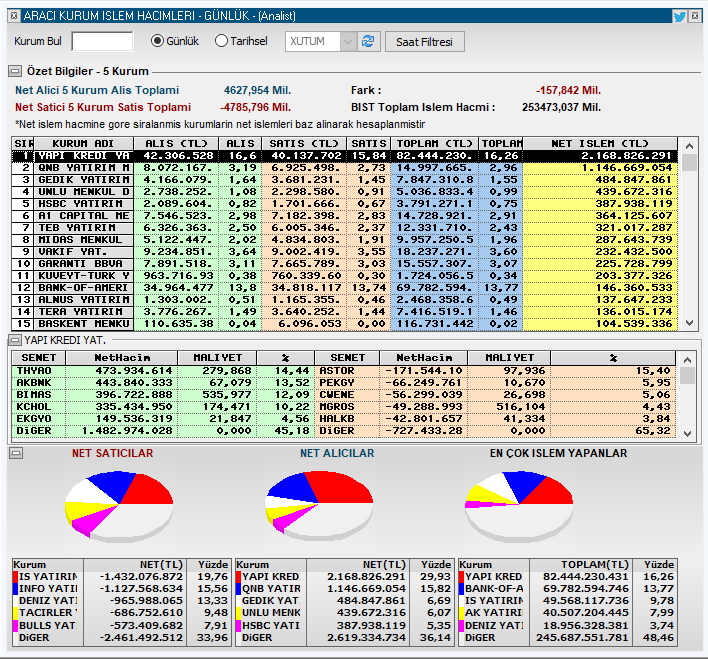Sort by KURUM ADI column header
This screenshot has height=659, width=708.
pos(84,144)
